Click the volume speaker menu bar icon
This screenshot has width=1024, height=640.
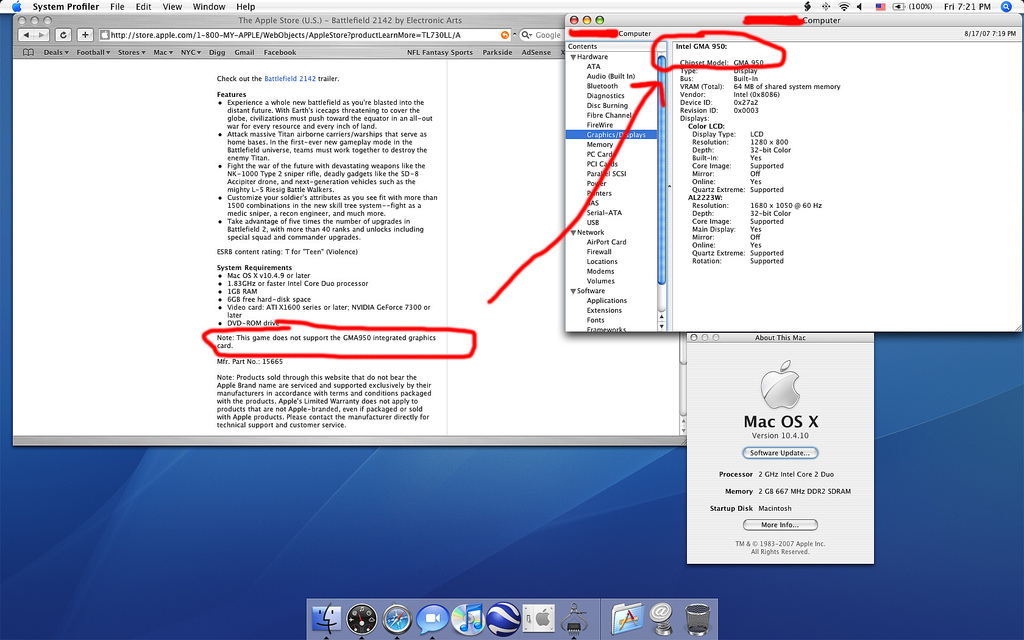click(x=860, y=7)
